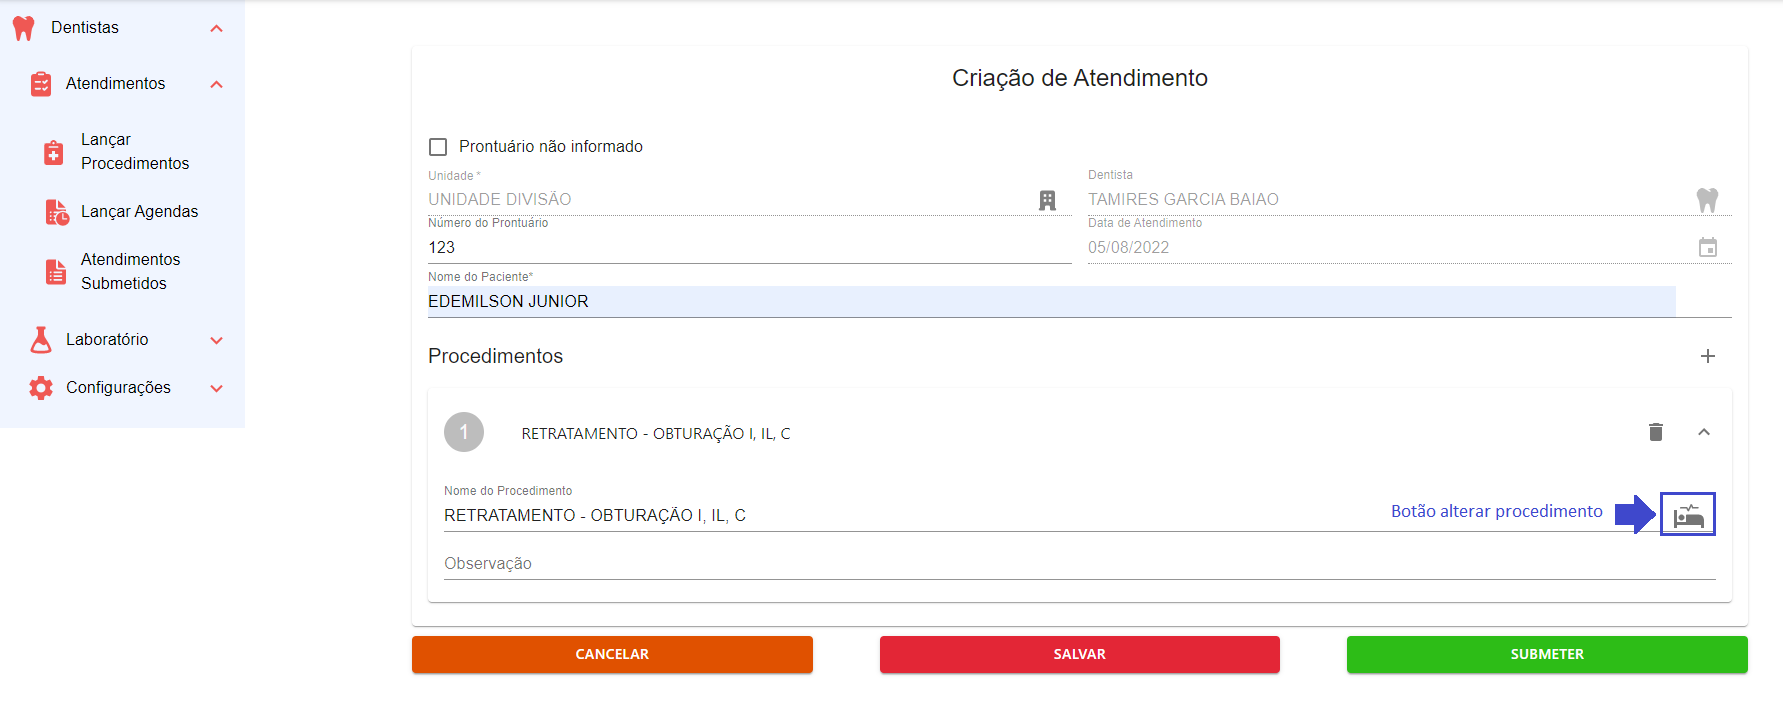Open the calendar date picker icon
Screen dimensions: 1783x724
pos(1708,247)
